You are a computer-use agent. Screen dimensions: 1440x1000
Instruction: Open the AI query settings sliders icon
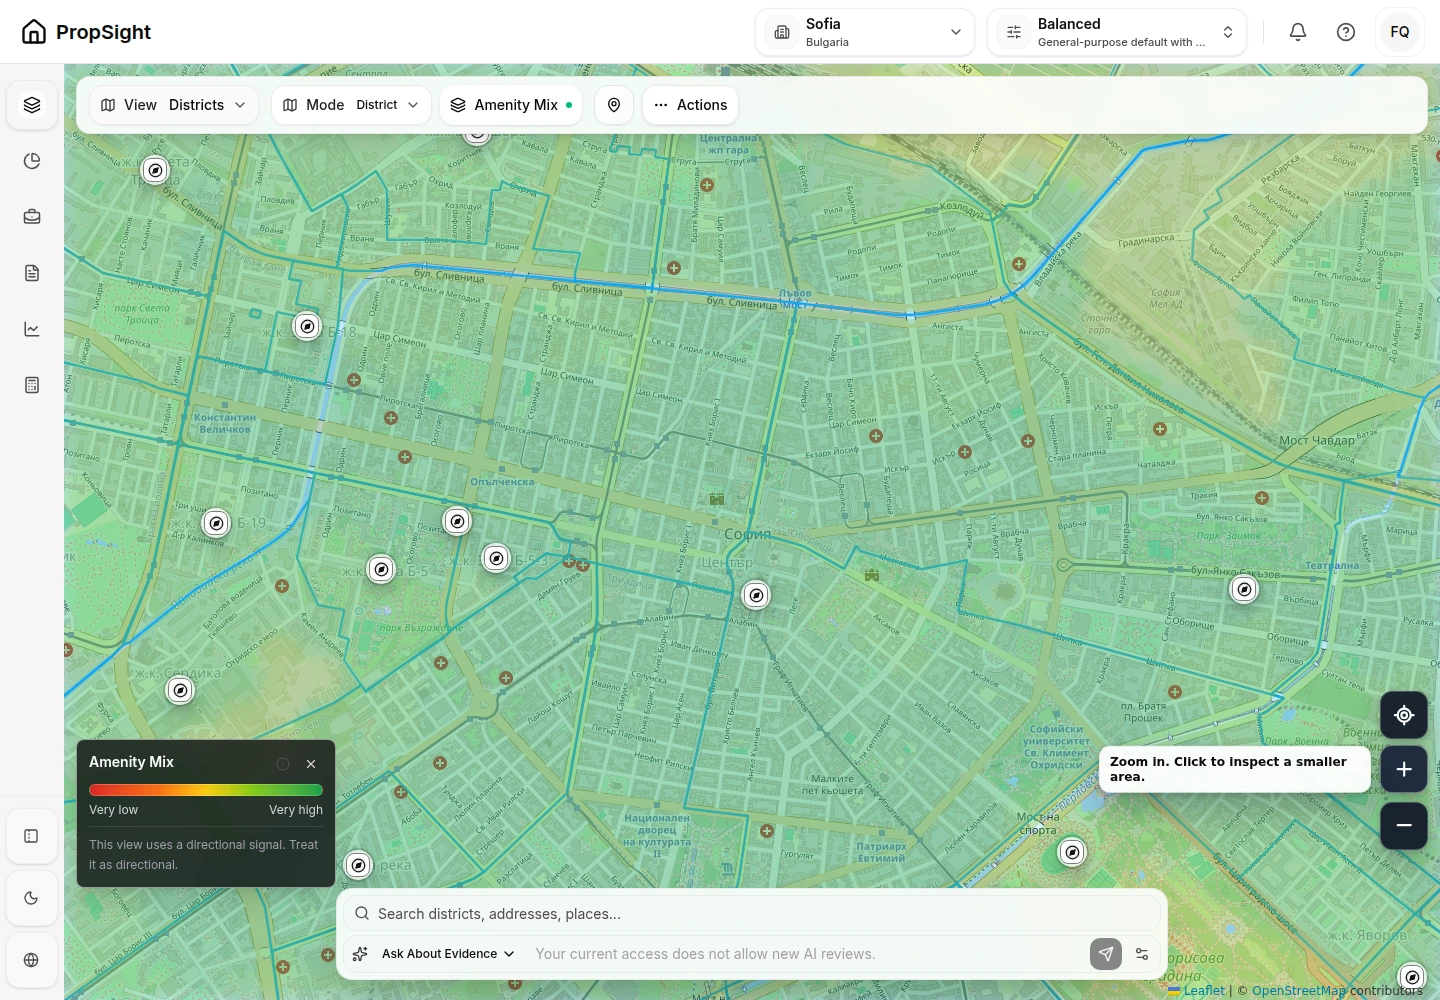1142,954
